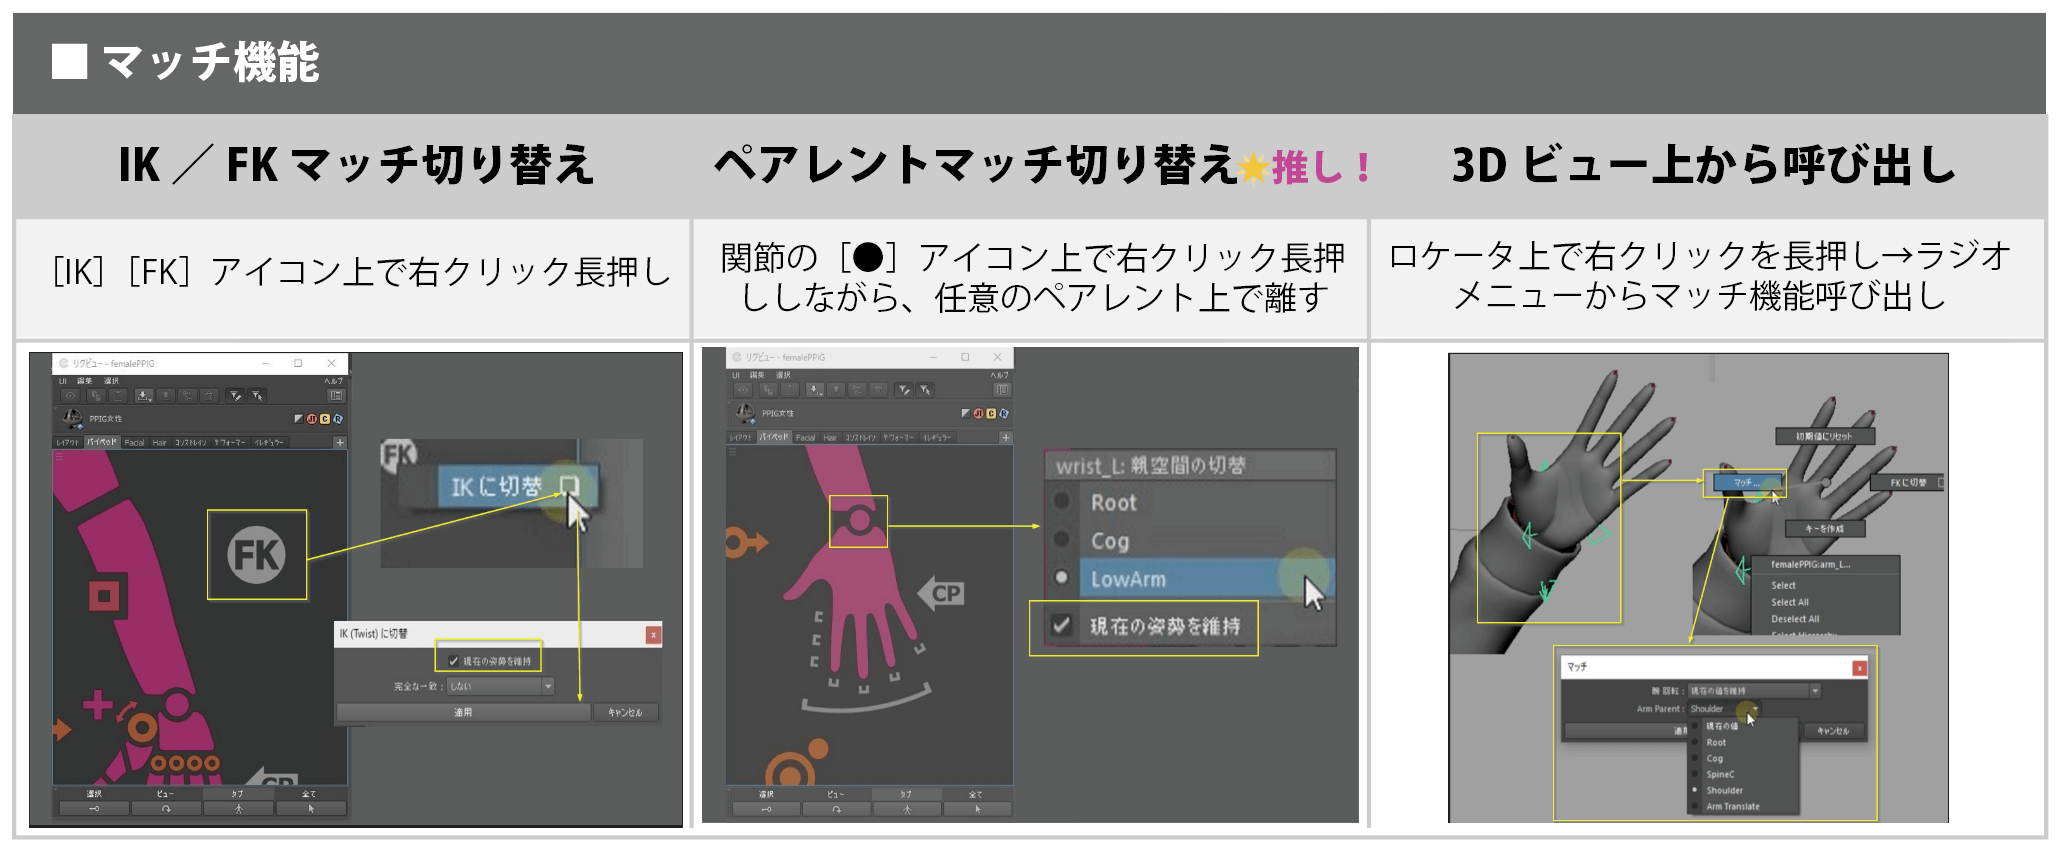
Task: Toggle 現在の姿勢を維持 checkbox in IK (Twist) dialog
Action: 453,661
